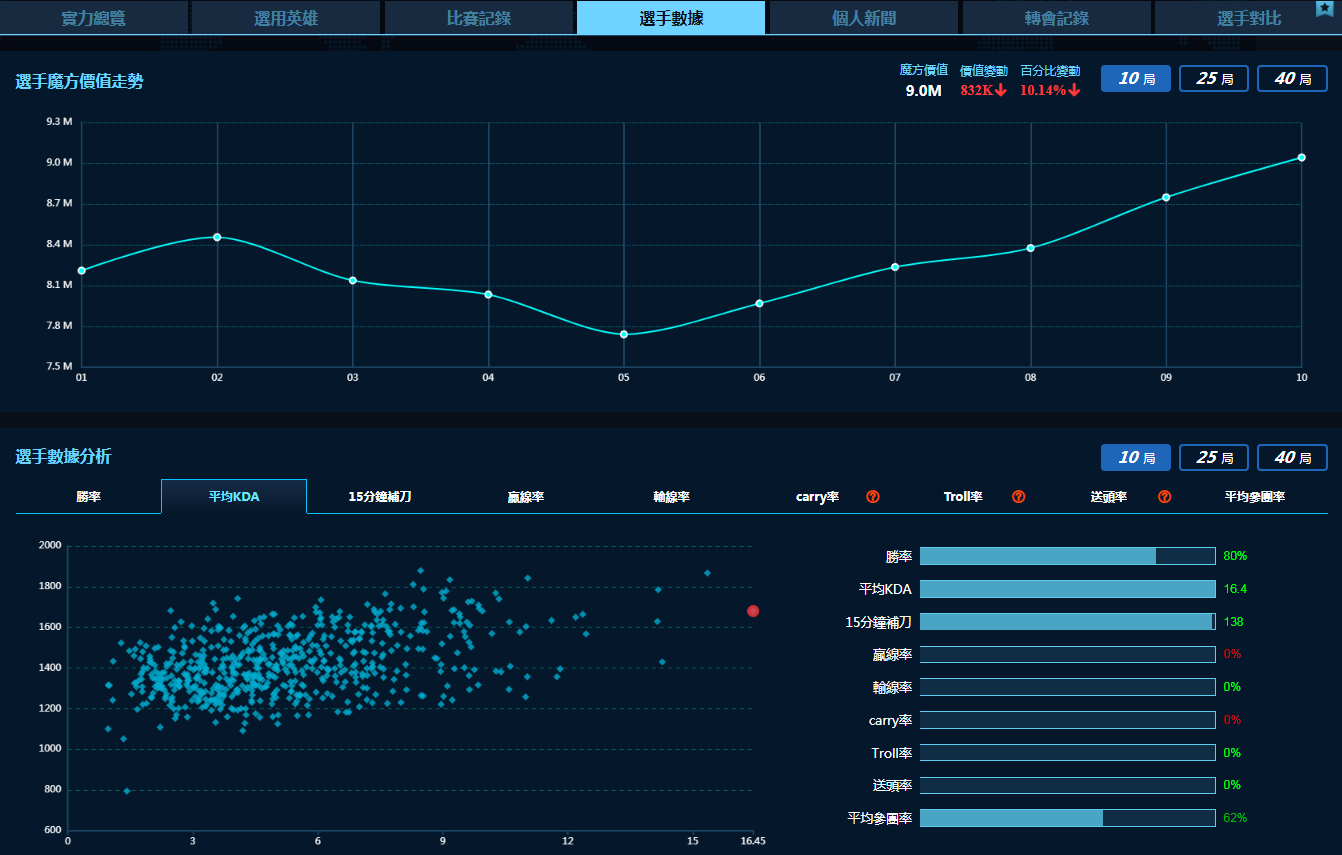Click the final data point at 10 on the value chart

(x=1301, y=158)
